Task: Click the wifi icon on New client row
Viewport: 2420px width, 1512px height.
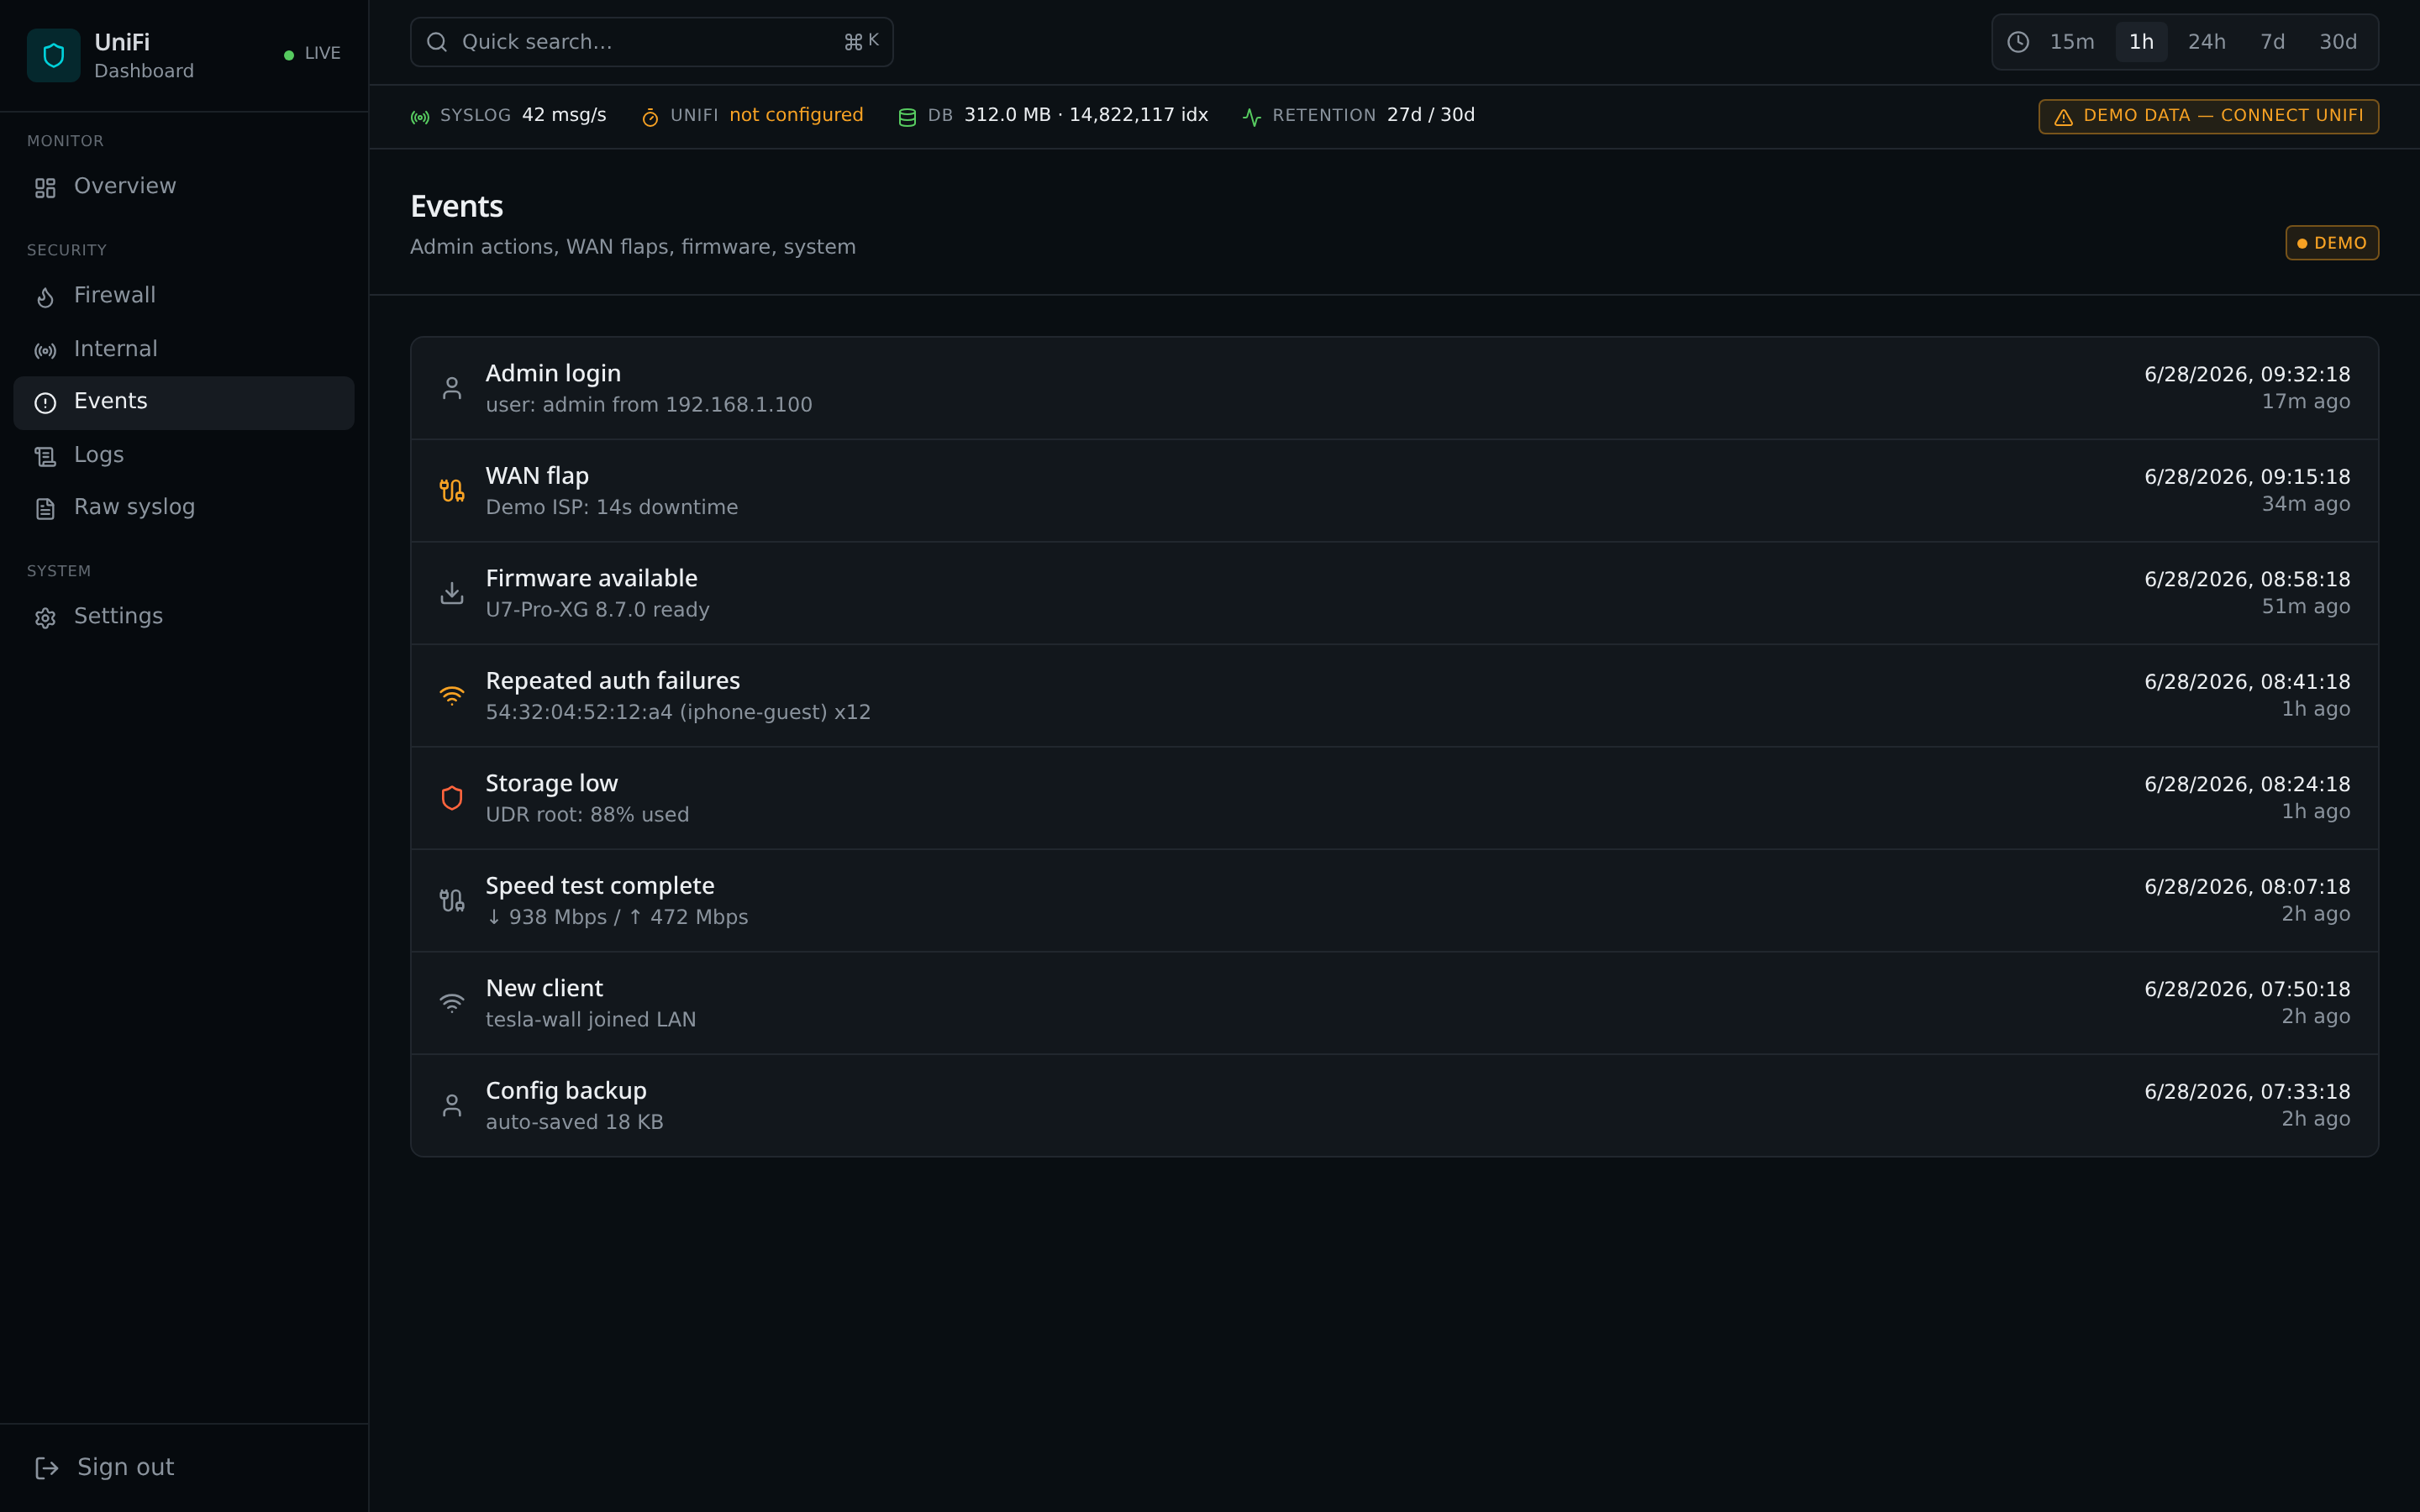Action: [x=452, y=1003]
